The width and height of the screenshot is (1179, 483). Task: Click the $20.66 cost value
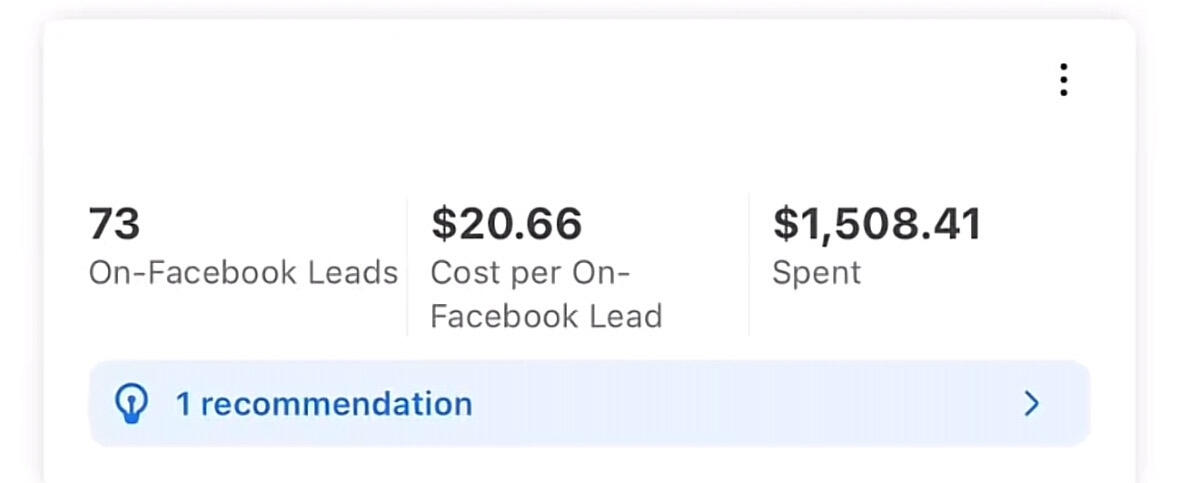click(506, 224)
